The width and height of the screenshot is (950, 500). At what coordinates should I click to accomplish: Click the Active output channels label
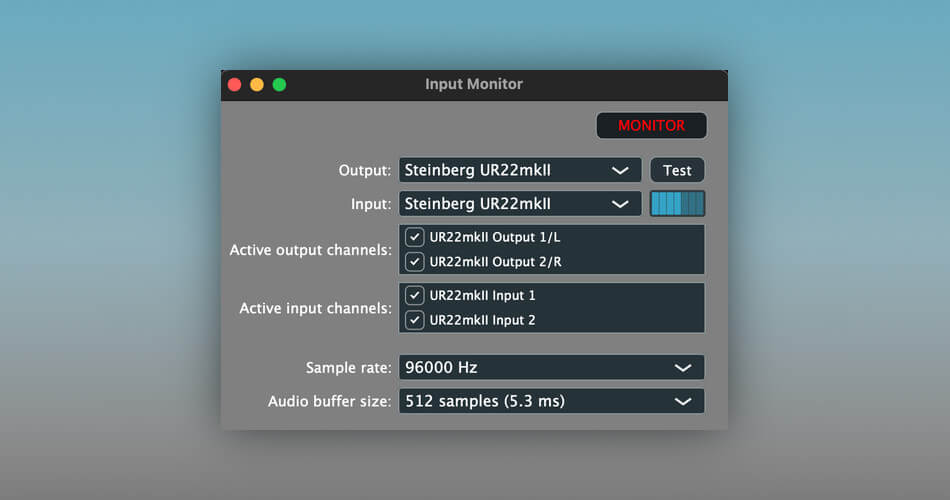tap(310, 250)
